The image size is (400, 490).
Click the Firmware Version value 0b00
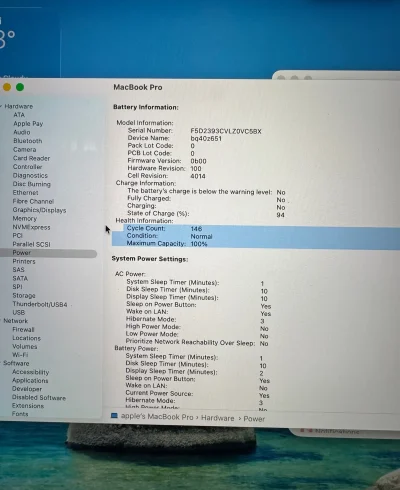pyautogui.click(x=198, y=161)
